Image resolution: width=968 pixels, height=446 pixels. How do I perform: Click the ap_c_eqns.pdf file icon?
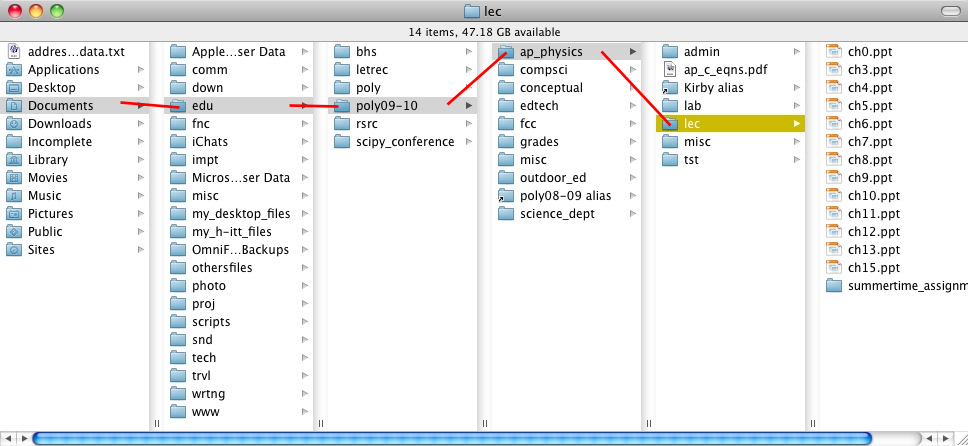670,70
